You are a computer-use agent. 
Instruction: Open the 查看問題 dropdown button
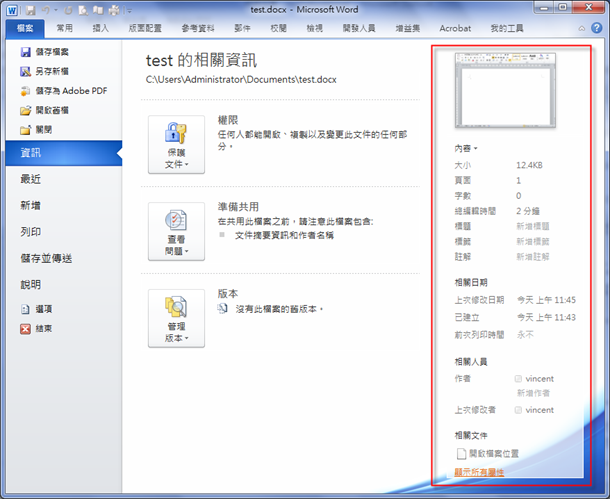(x=176, y=231)
